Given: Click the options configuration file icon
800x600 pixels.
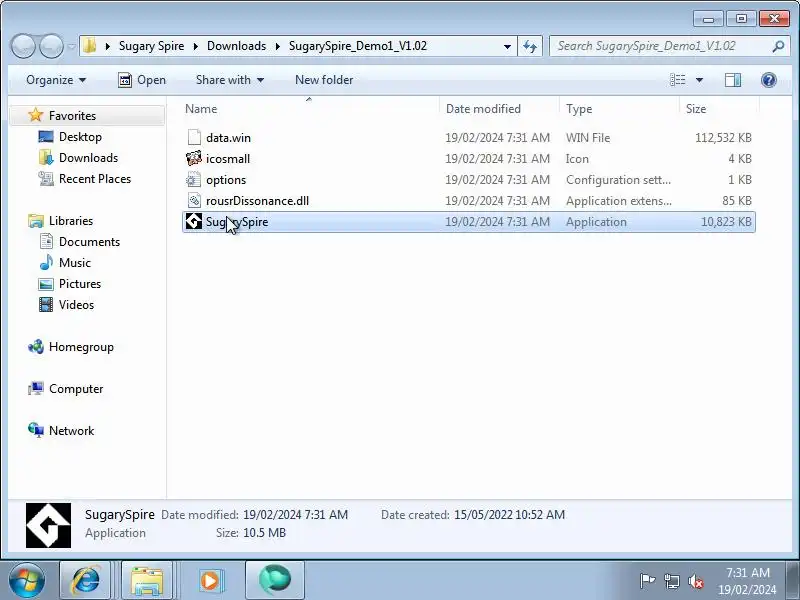Looking at the screenshot, I should (x=194, y=180).
